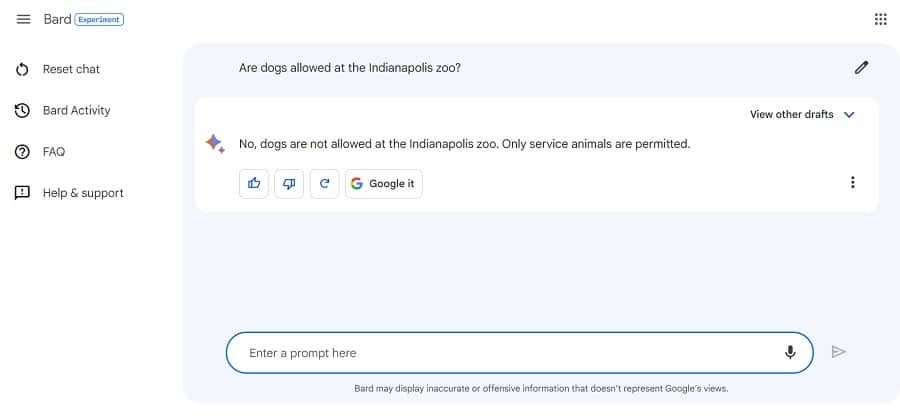This screenshot has width=900, height=419.
Task: Open the Google apps grid
Action: (x=880, y=19)
